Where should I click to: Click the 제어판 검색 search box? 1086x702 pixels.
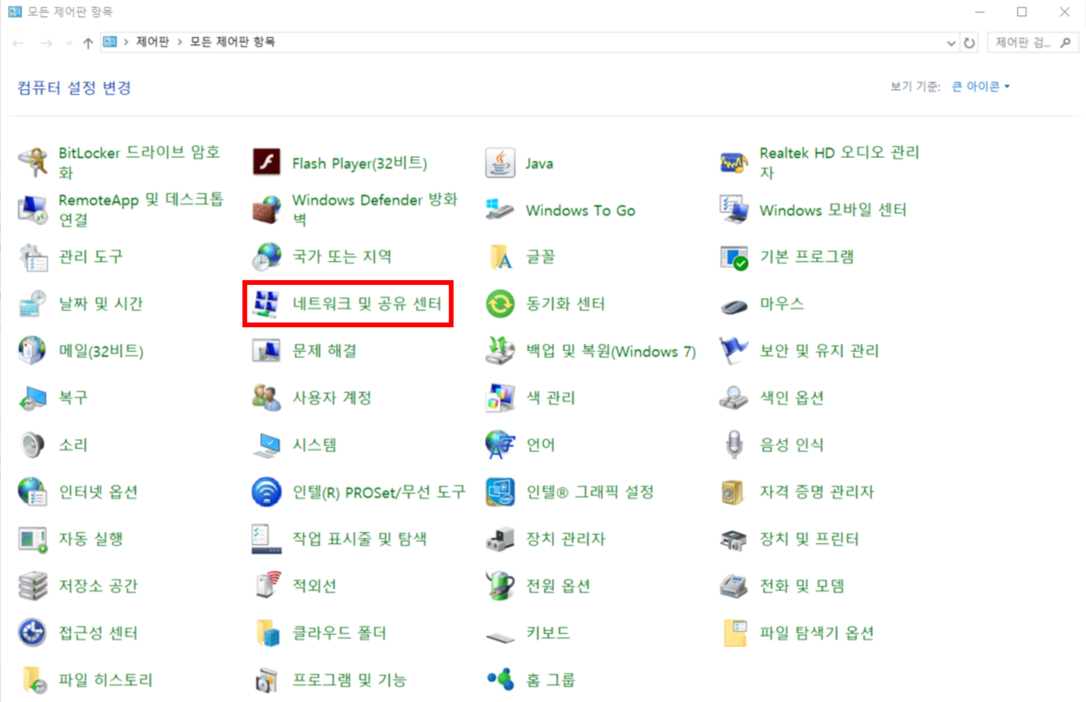(1033, 43)
